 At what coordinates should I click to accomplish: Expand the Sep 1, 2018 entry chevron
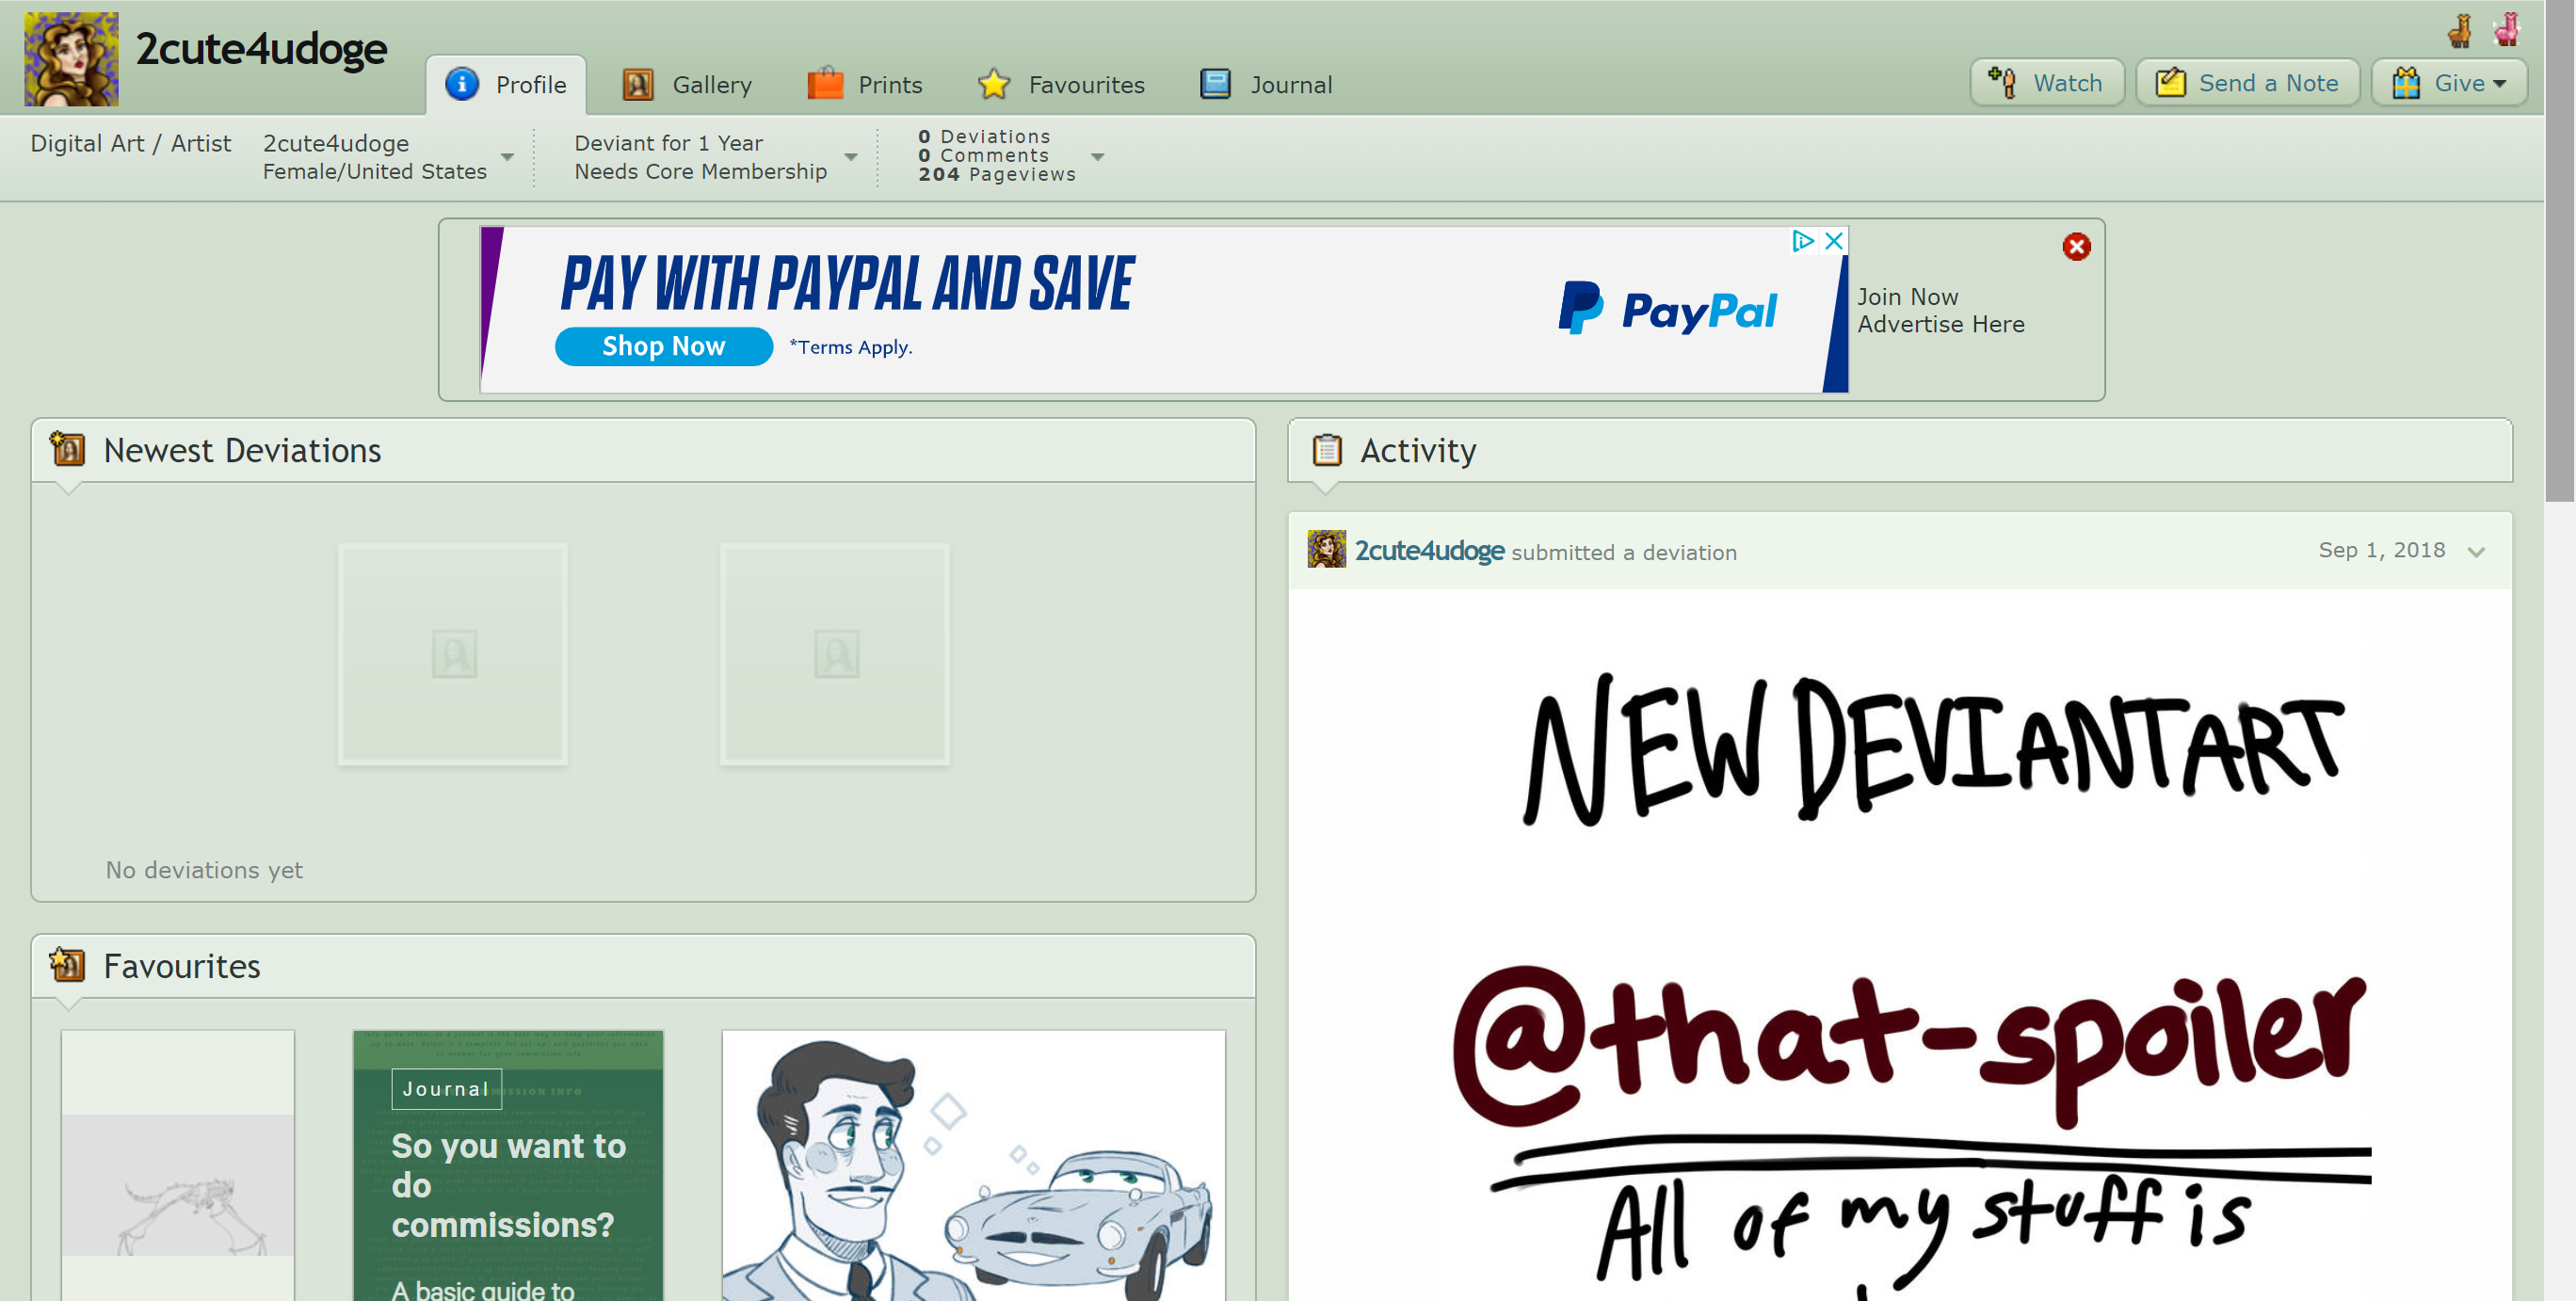(2477, 552)
